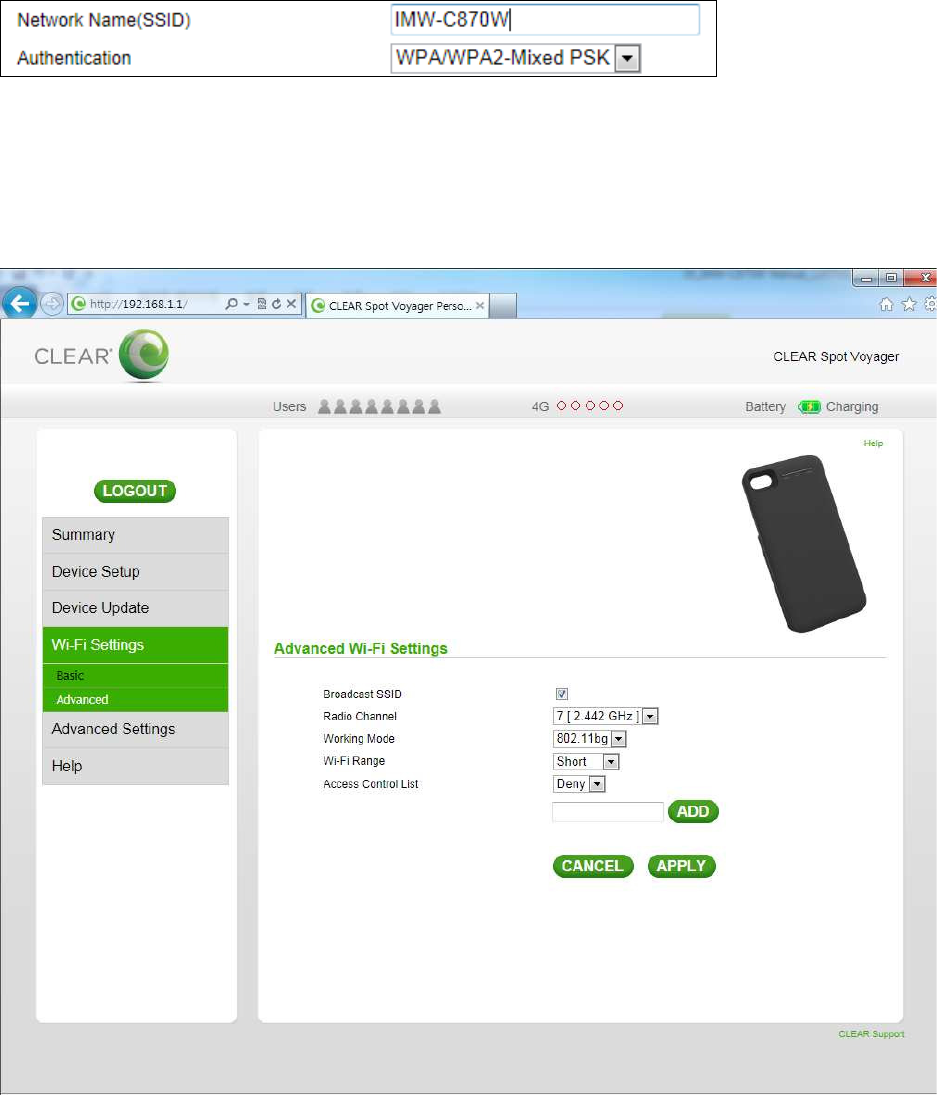
Task: Select the Basic Wi-Fi submenu
Action: click(x=135, y=675)
